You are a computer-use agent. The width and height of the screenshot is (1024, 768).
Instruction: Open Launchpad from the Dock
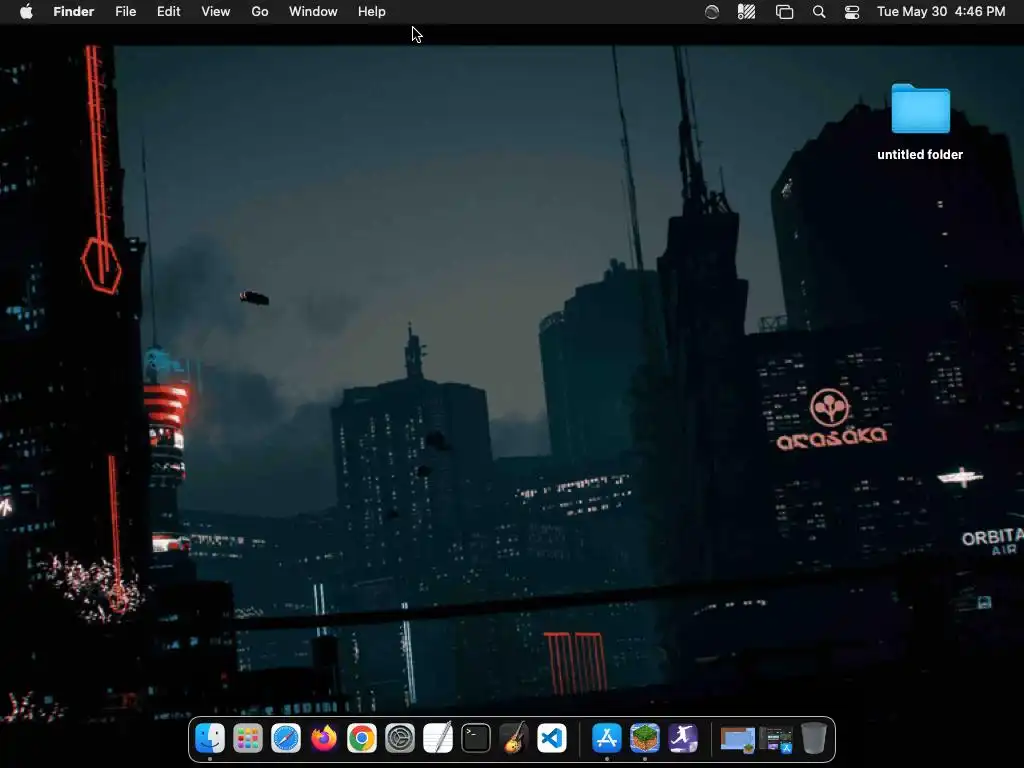pos(248,739)
